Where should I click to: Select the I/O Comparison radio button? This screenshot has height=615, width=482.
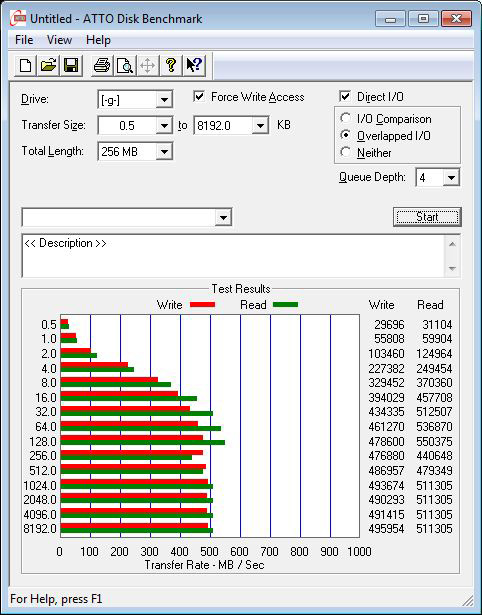[346, 118]
